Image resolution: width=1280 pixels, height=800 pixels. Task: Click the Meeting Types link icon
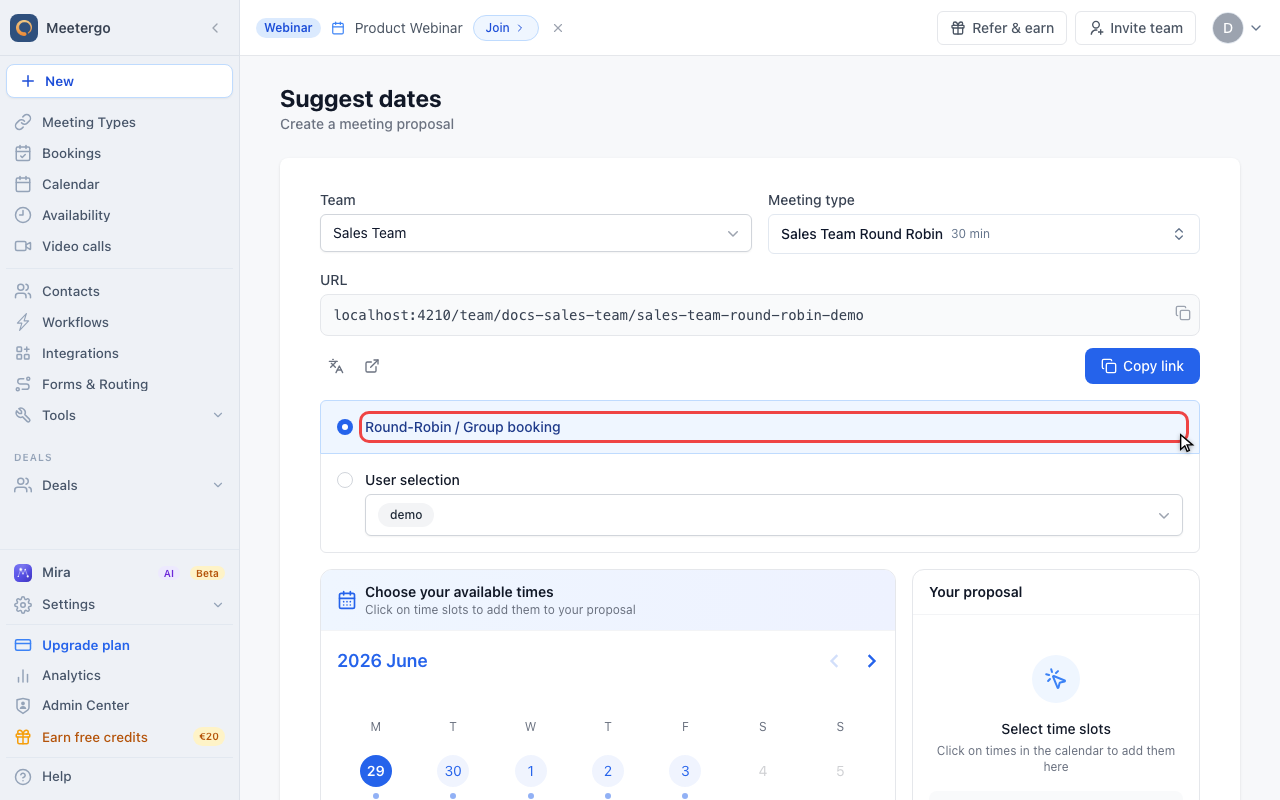23,122
